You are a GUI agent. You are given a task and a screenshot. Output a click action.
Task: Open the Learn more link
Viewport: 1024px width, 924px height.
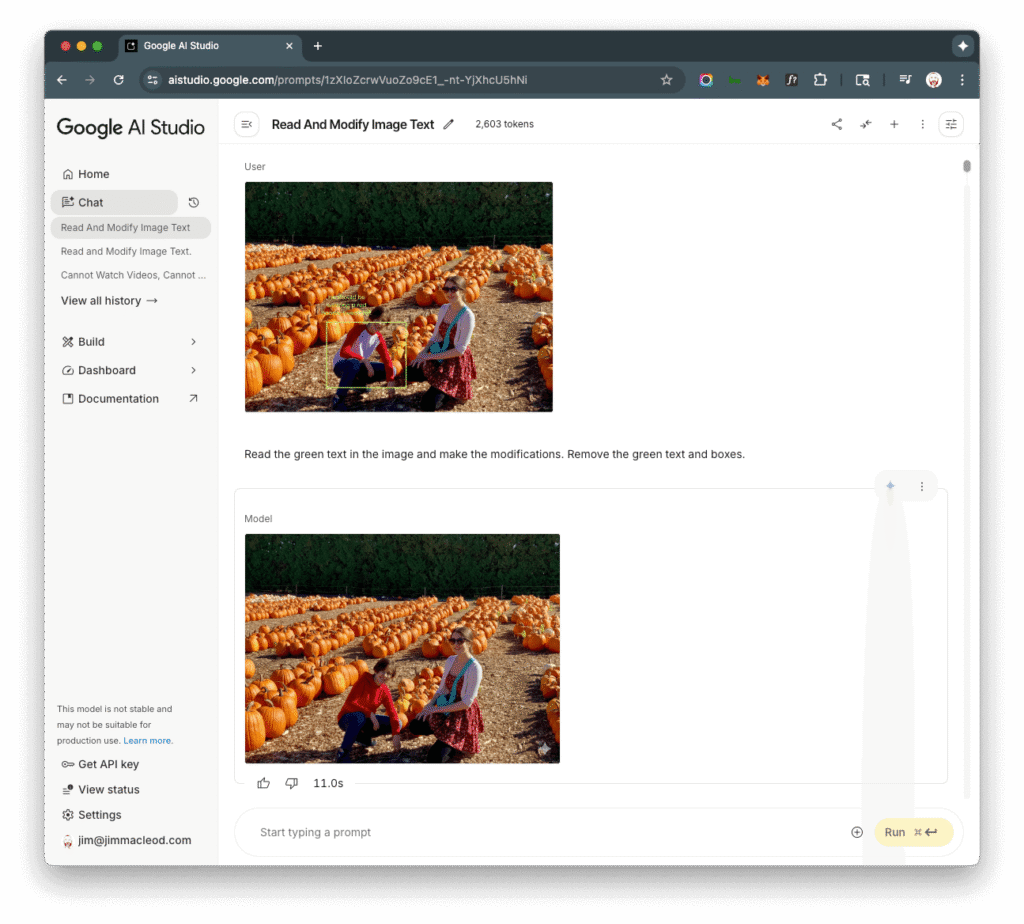pyautogui.click(x=147, y=741)
